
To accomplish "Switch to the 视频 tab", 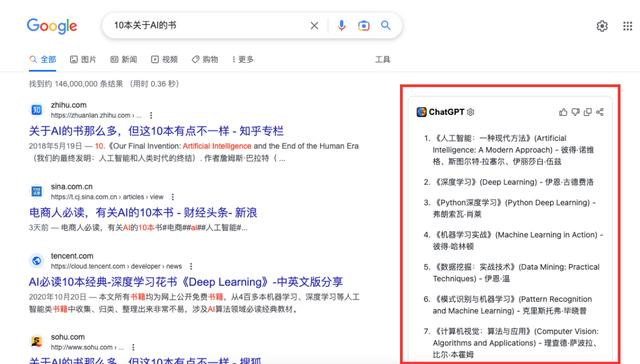I will (x=164, y=60).
